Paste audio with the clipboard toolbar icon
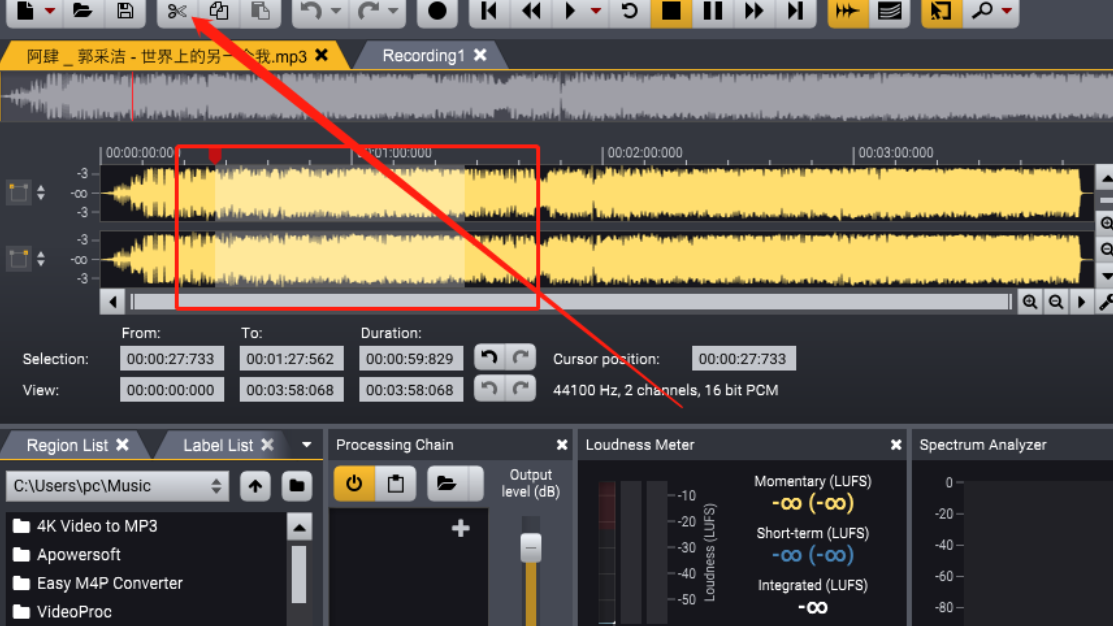Screen dimensions: 1113x626 click(x=261, y=11)
